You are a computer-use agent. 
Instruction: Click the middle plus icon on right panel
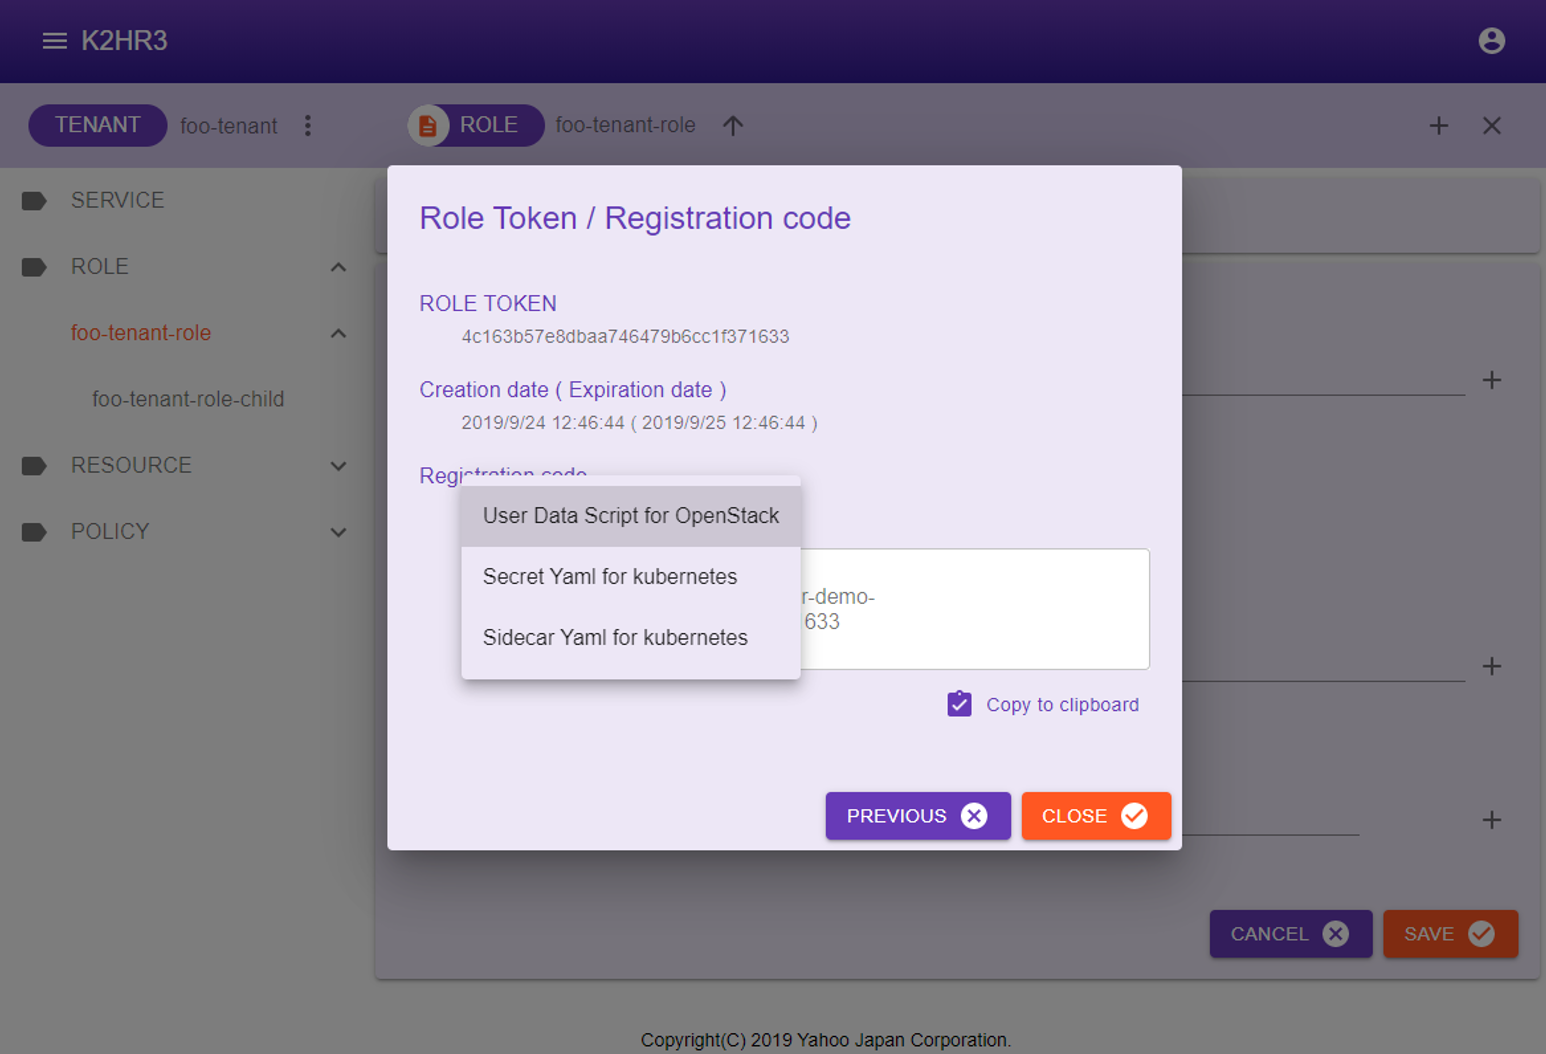point(1491,666)
